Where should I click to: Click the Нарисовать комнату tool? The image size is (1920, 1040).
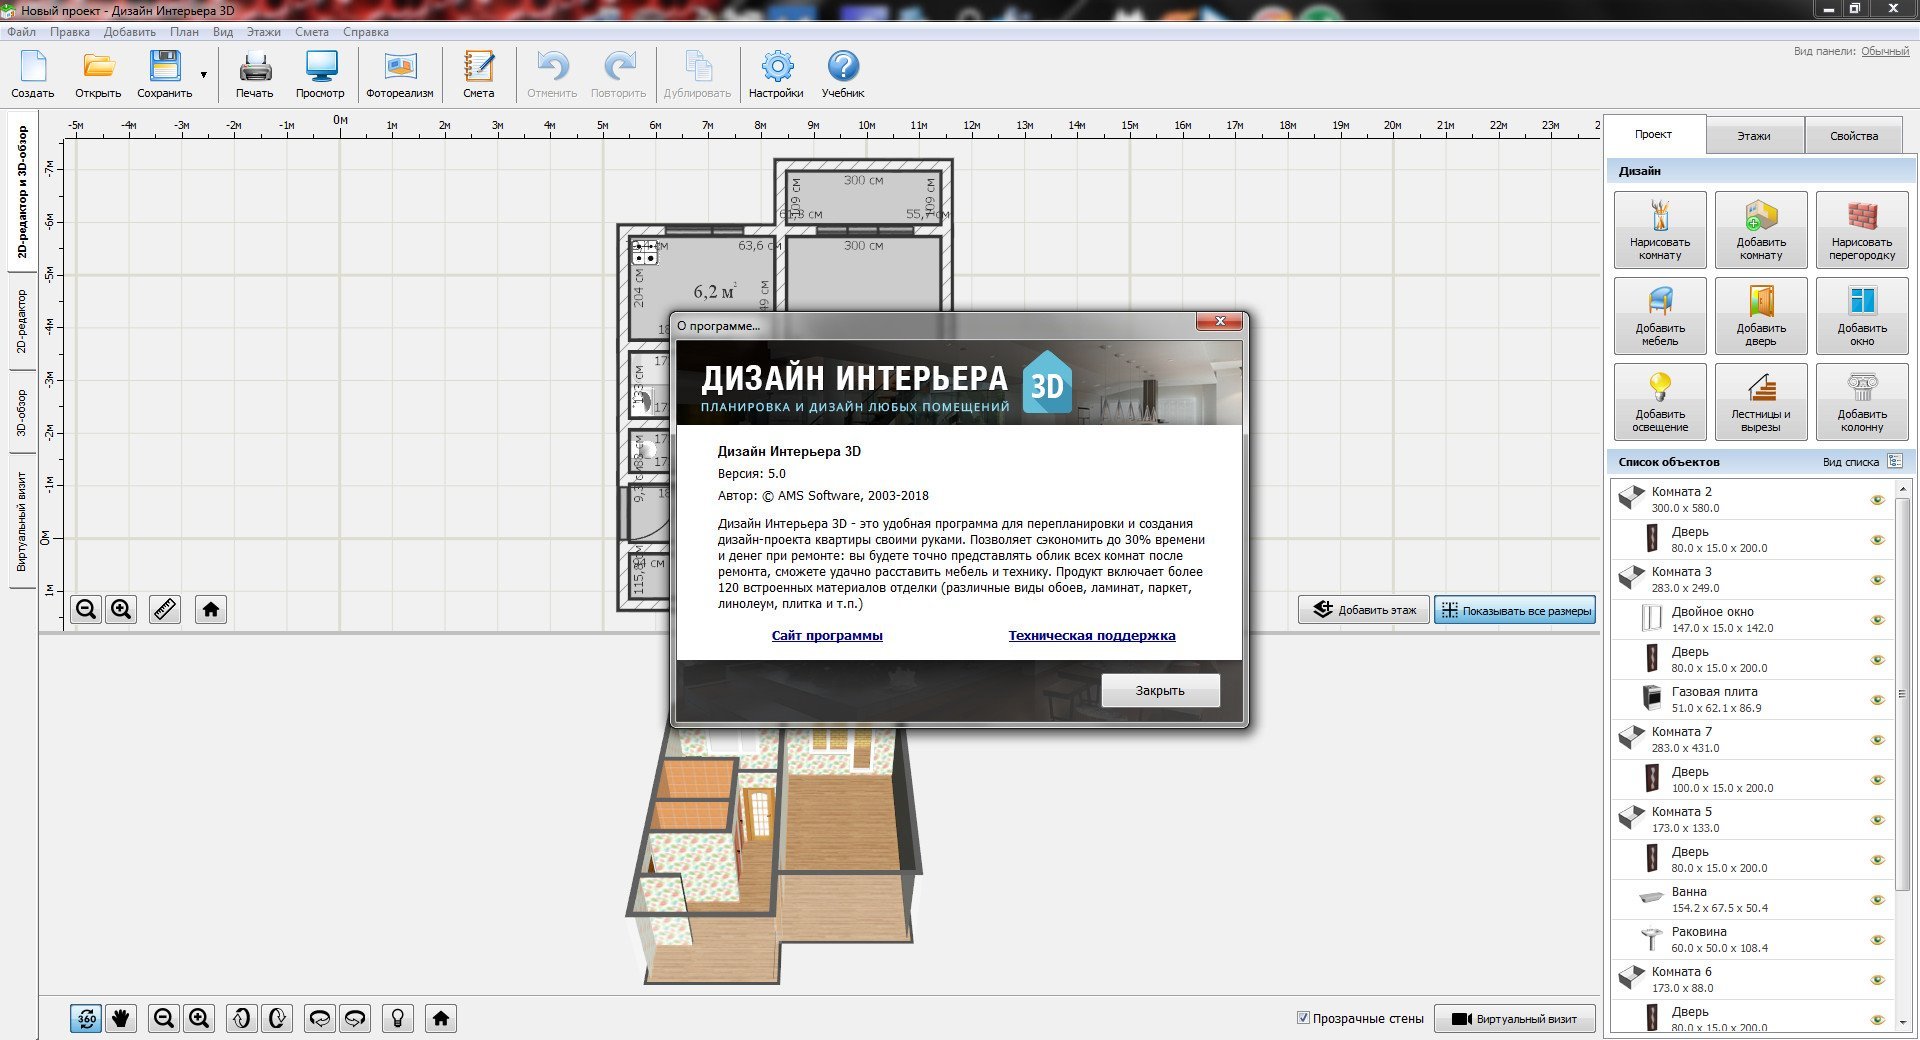(1660, 230)
